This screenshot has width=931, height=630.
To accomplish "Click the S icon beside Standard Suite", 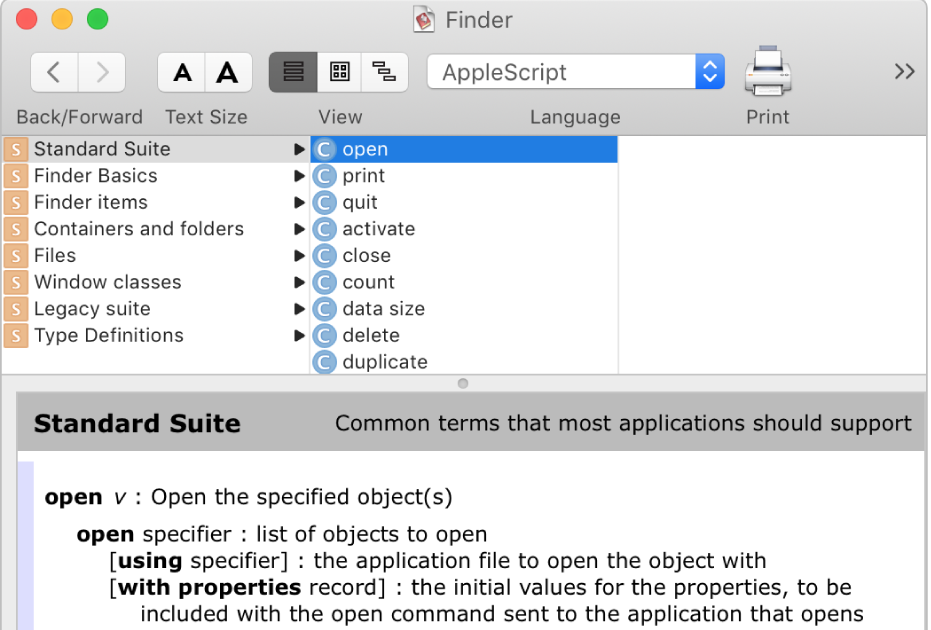I will tap(16, 150).
